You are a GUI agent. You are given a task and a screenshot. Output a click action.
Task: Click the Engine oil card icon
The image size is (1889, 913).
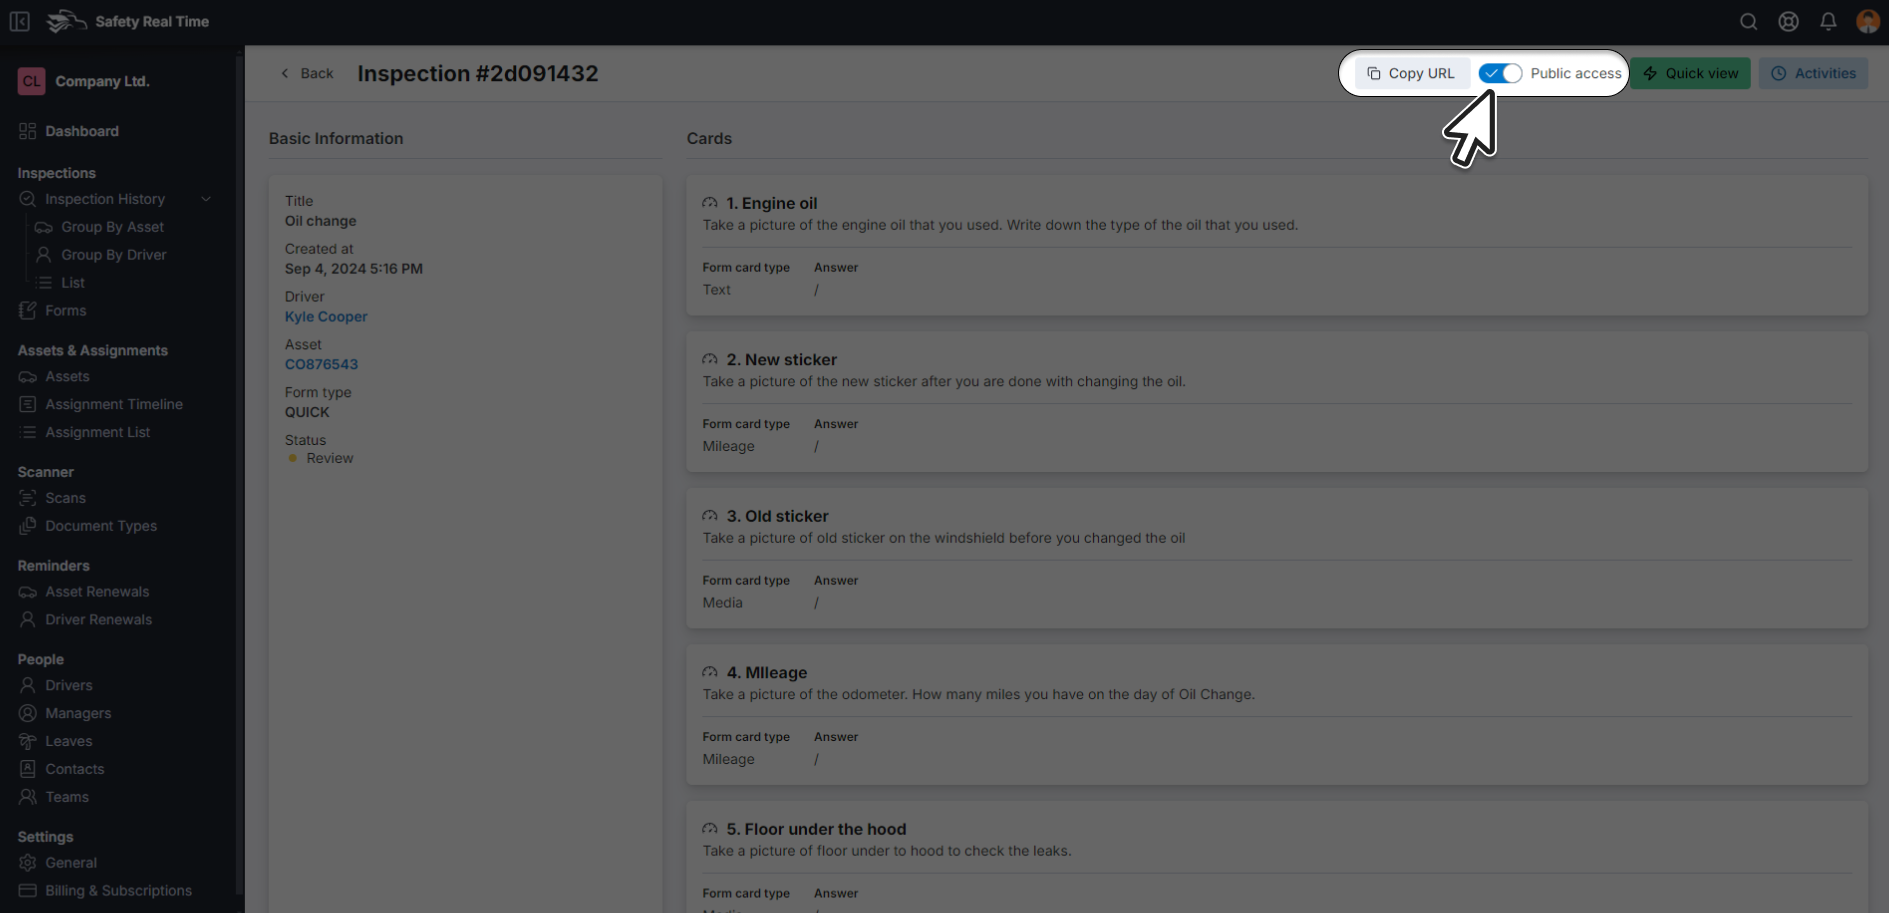pyautogui.click(x=710, y=203)
